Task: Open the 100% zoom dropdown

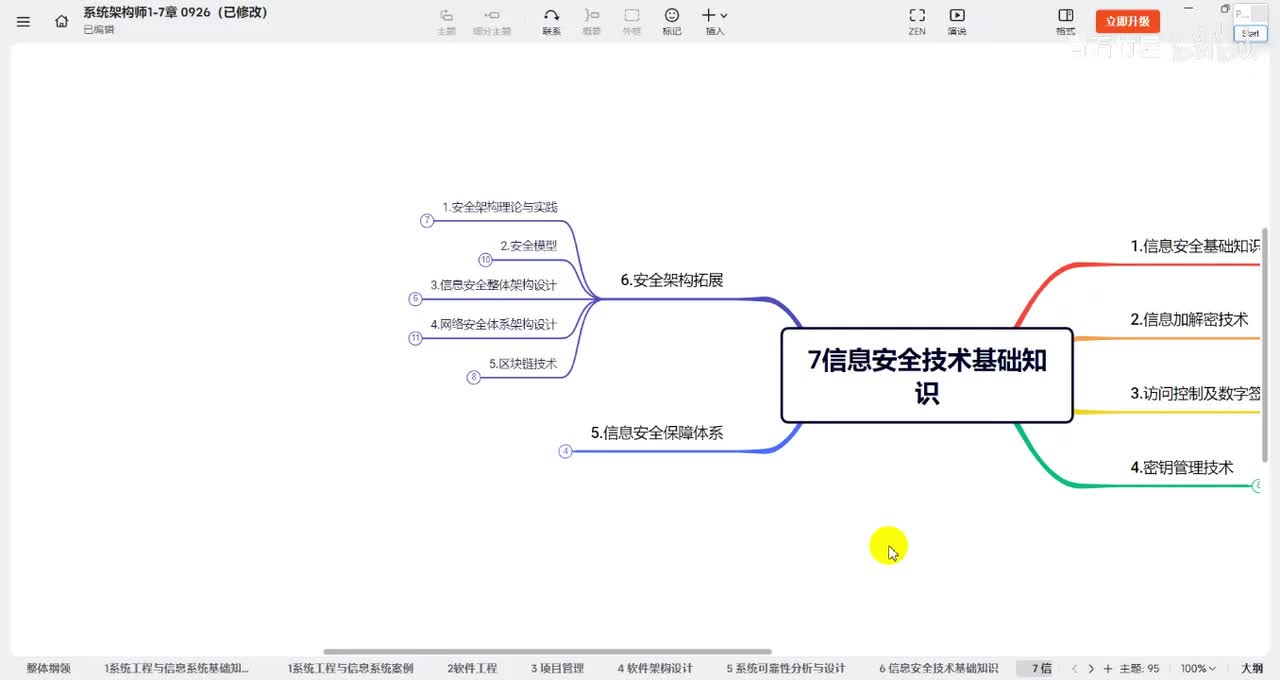Action: [x=1198, y=668]
